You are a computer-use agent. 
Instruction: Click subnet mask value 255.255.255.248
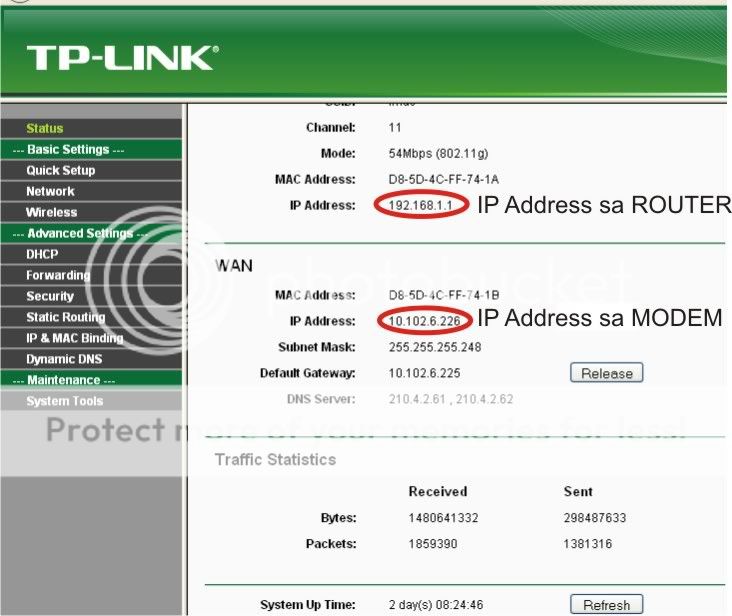coord(435,347)
